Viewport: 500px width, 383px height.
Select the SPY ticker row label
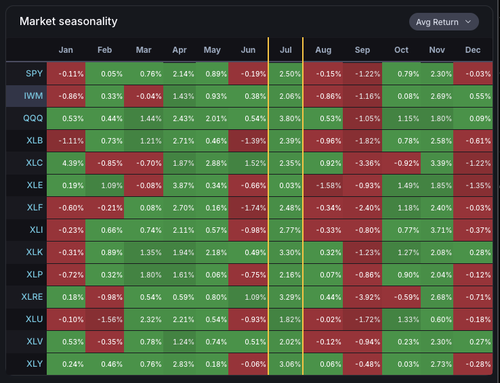click(34, 73)
